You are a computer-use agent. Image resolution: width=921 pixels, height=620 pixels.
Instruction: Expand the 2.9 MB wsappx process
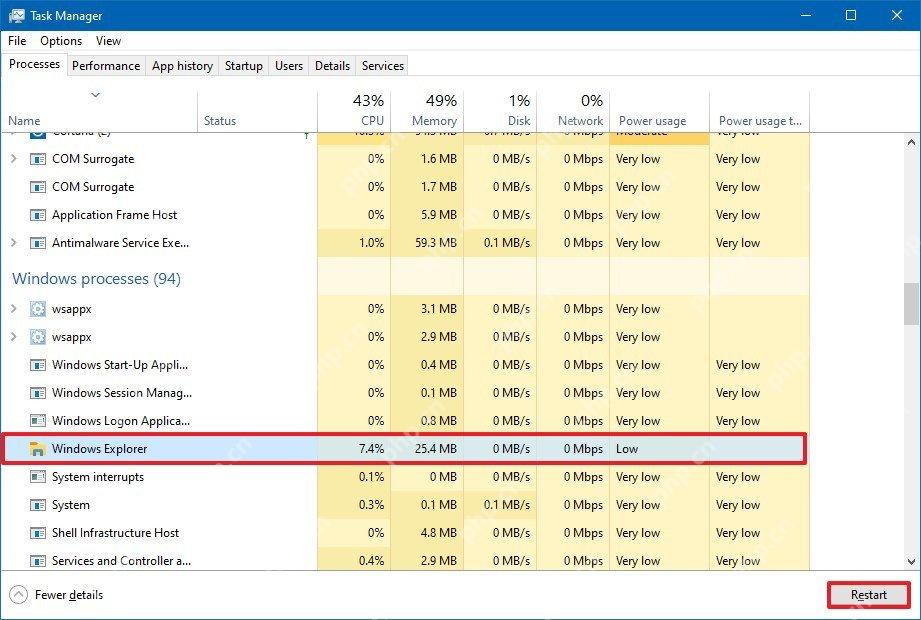pyautogui.click(x=14, y=336)
